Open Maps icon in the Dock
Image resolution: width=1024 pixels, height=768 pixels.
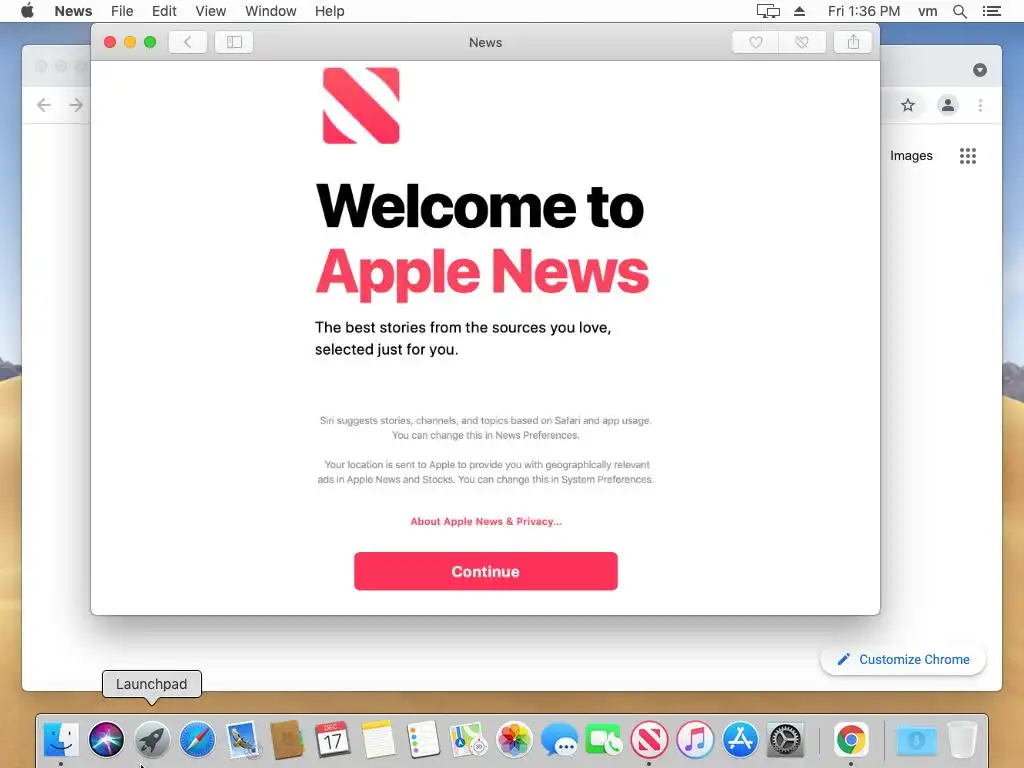click(468, 740)
